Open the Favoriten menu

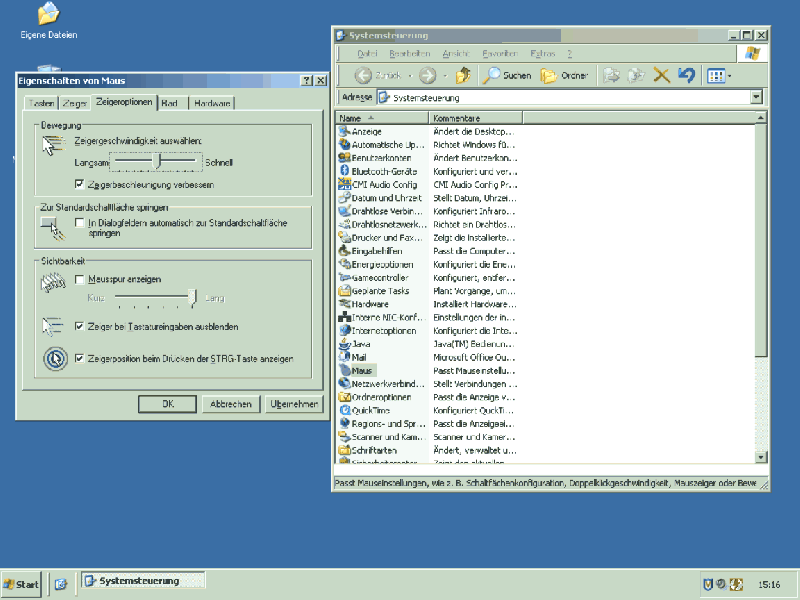click(500, 54)
